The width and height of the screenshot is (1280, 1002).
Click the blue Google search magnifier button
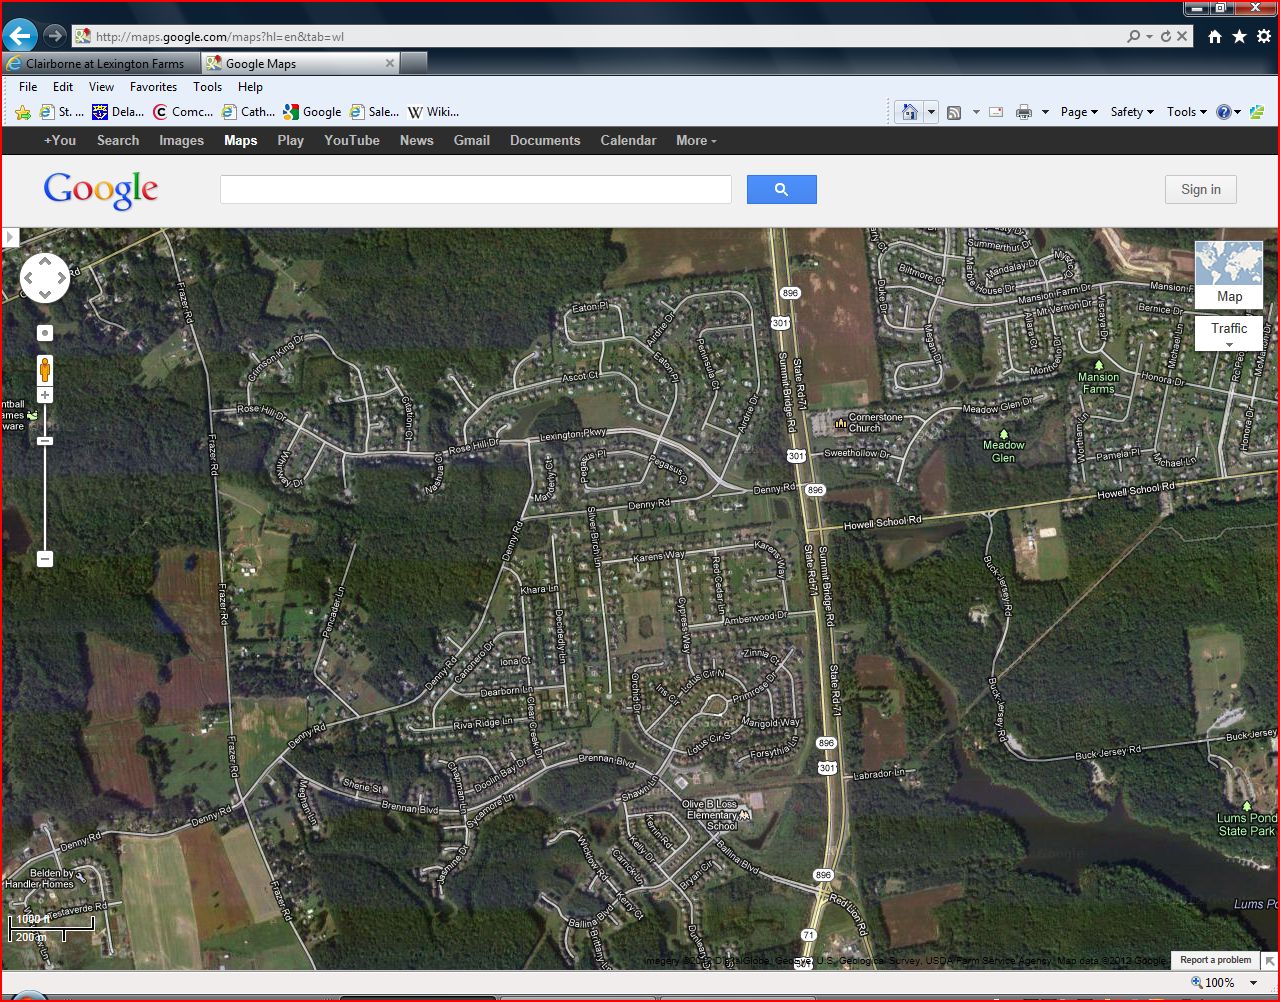[781, 189]
